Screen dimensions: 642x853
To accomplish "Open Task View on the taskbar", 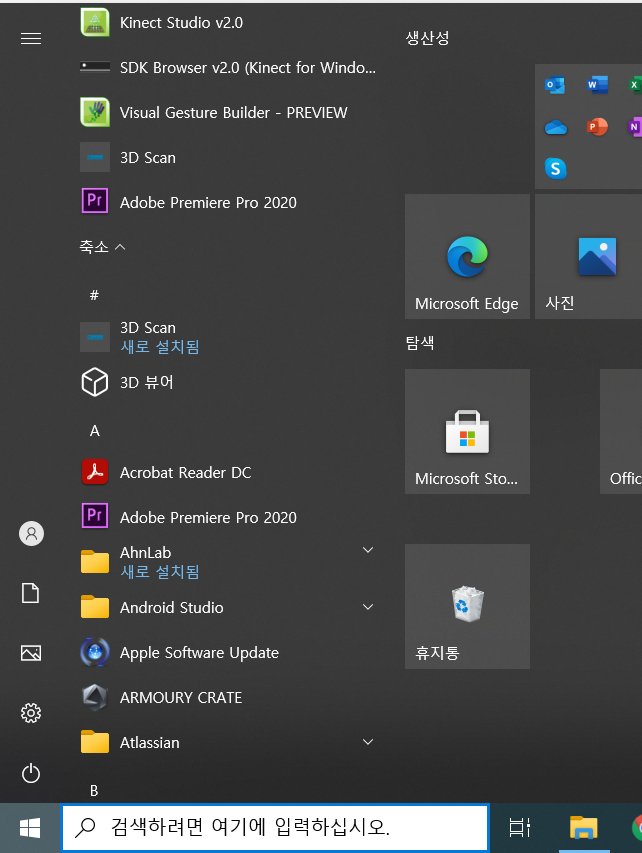I will (x=520, y=827).
